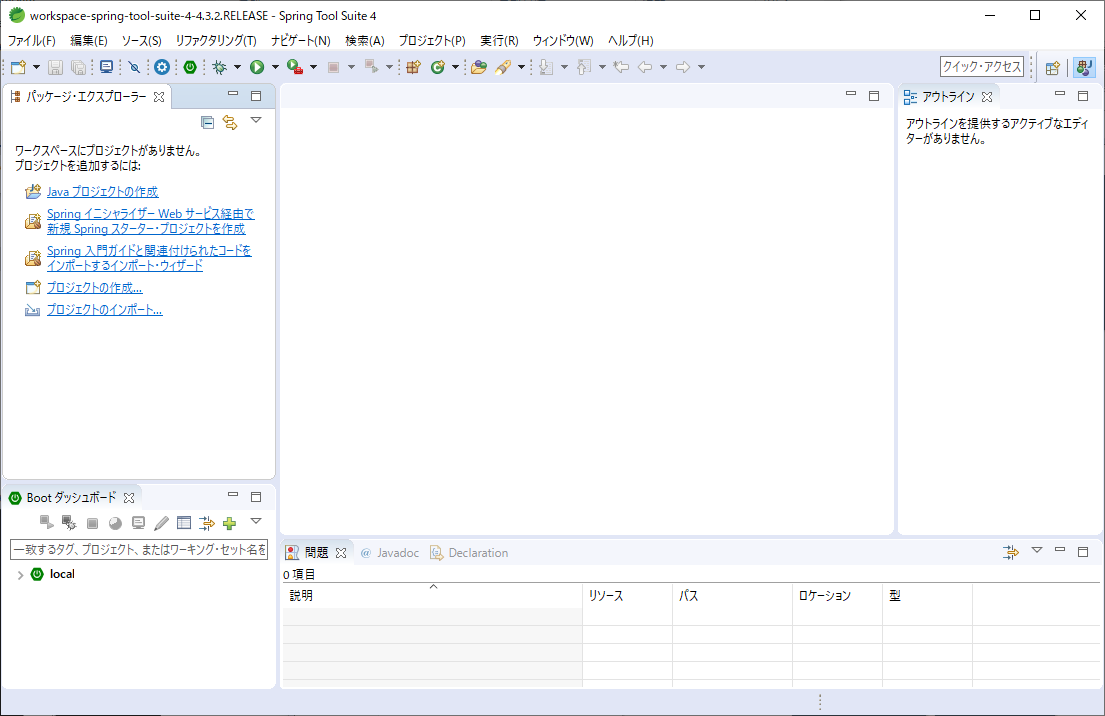The height and width of the screenshot is (716, 1105).
Task: Open the New wizard dropdown arrow
Action: point(37,67)
